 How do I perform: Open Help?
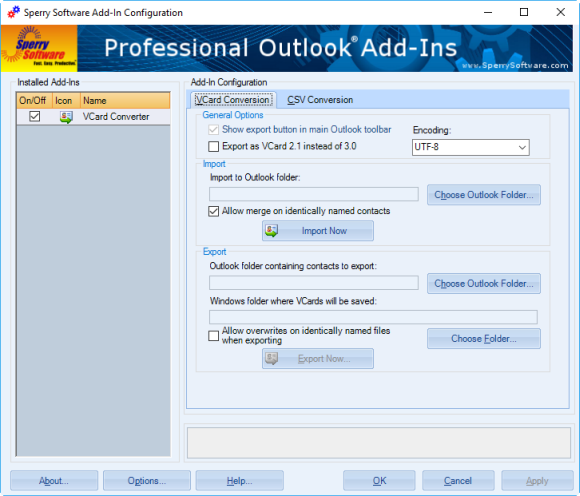(x=239, y=480)
